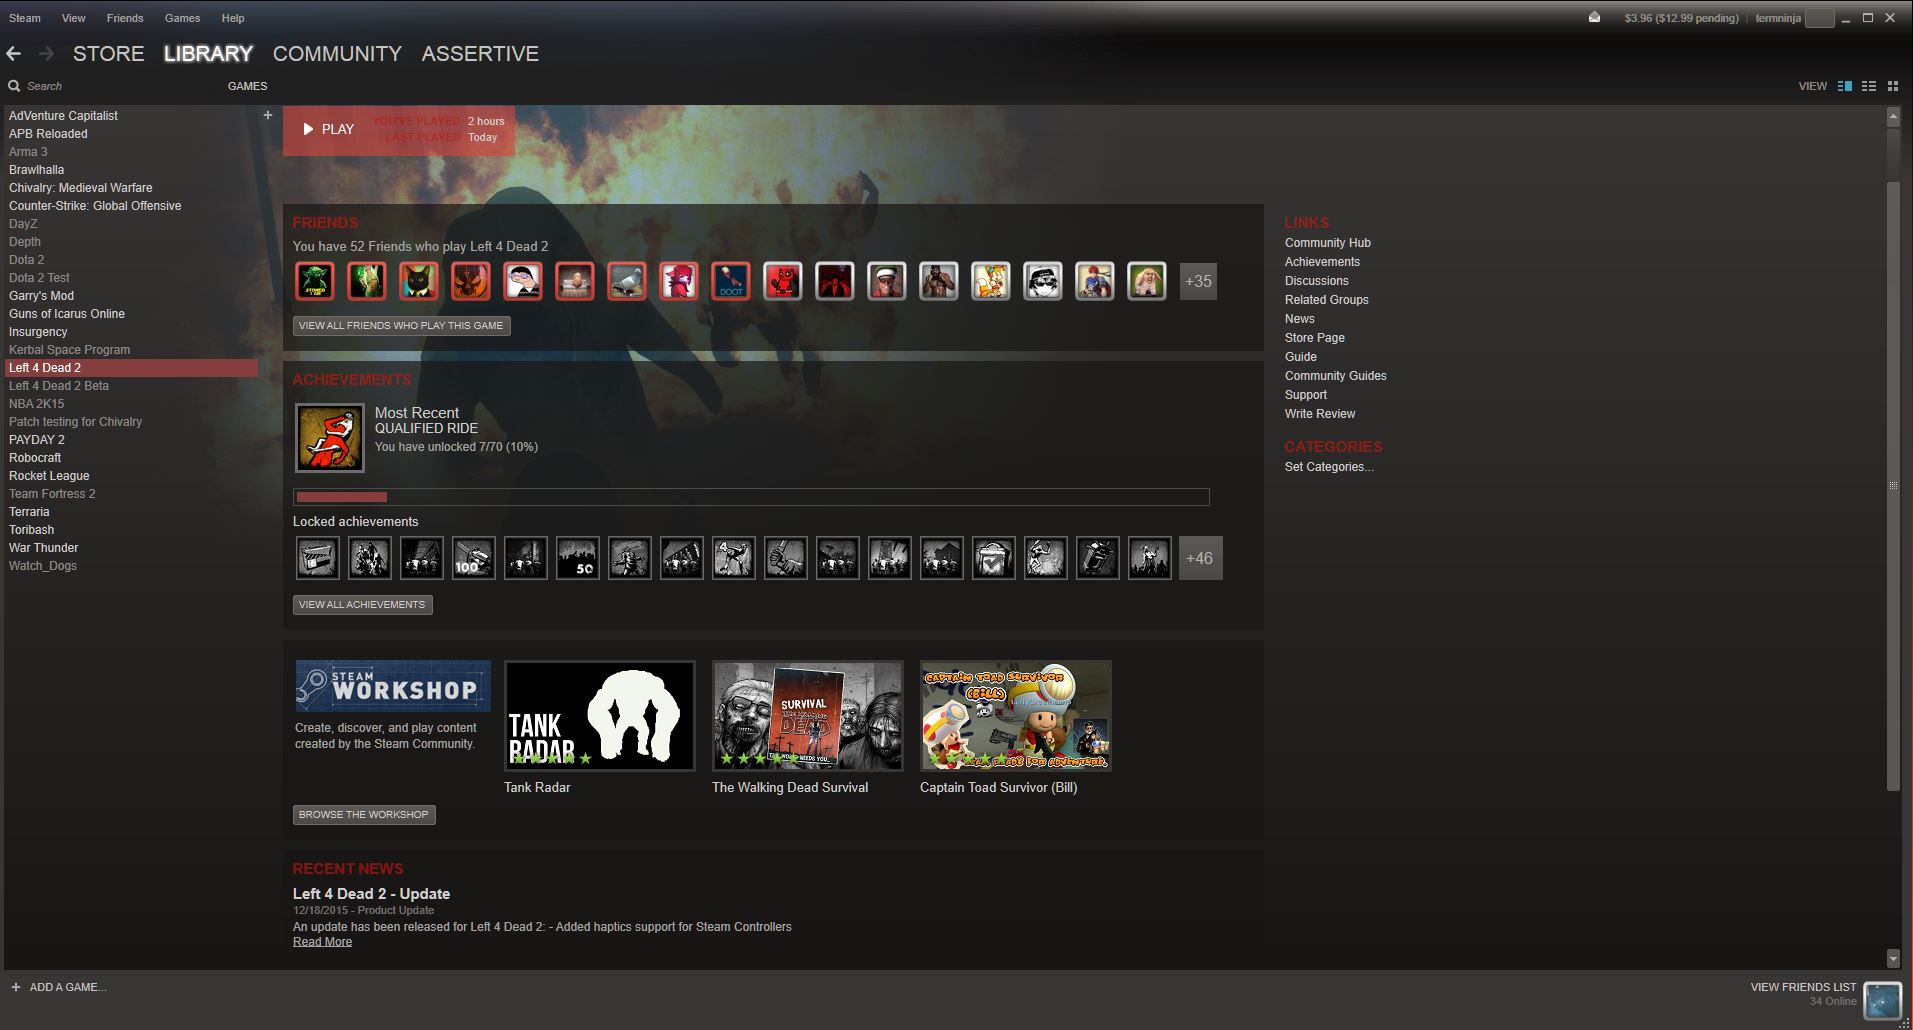Switch to grid view mode
Screen dimensions: 1913x1030
coord(1893,86)
